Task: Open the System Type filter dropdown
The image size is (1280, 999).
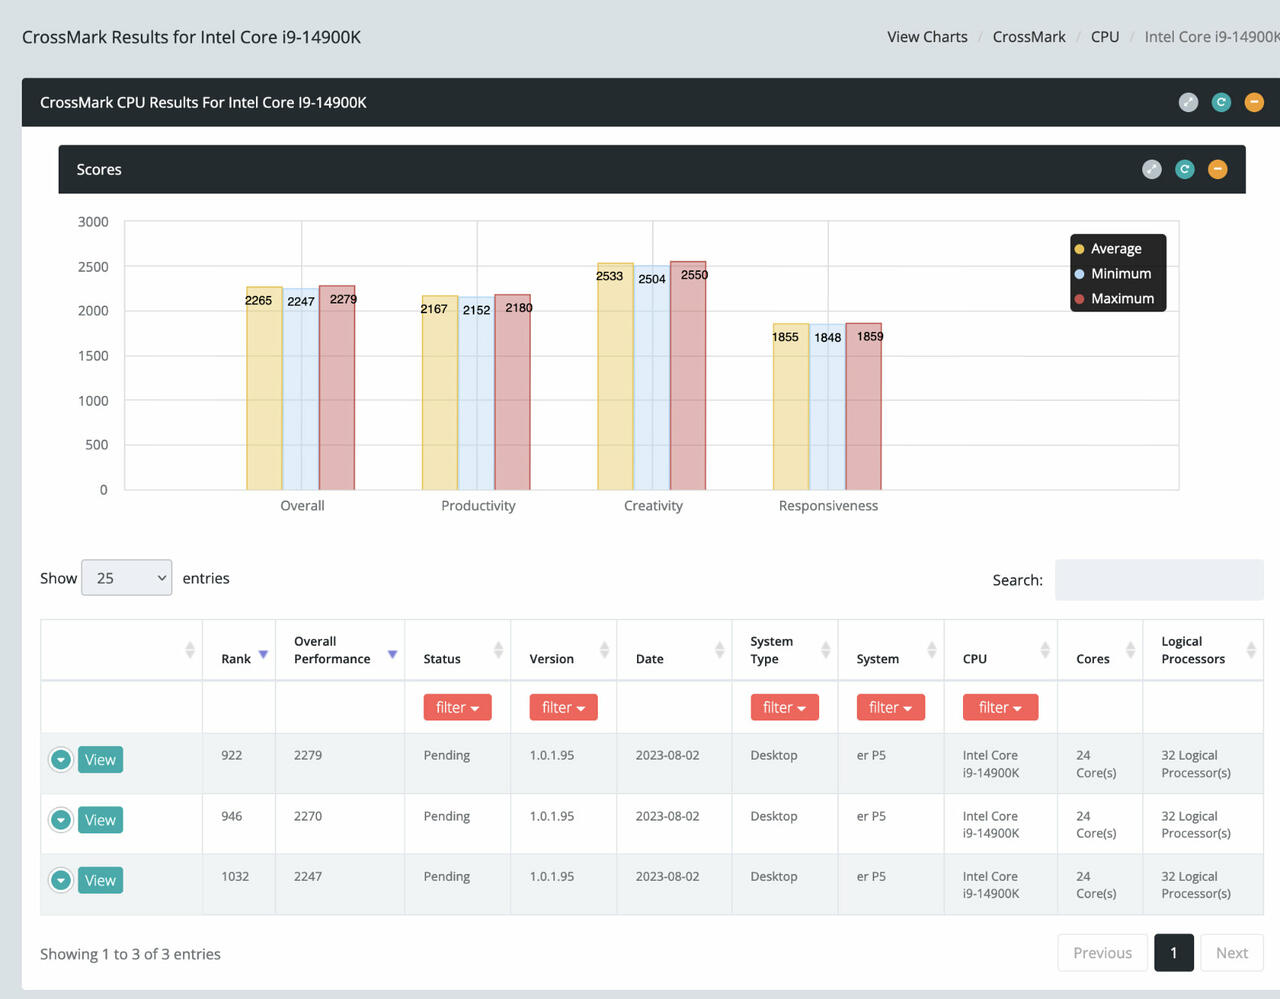Action: (785, 707)
